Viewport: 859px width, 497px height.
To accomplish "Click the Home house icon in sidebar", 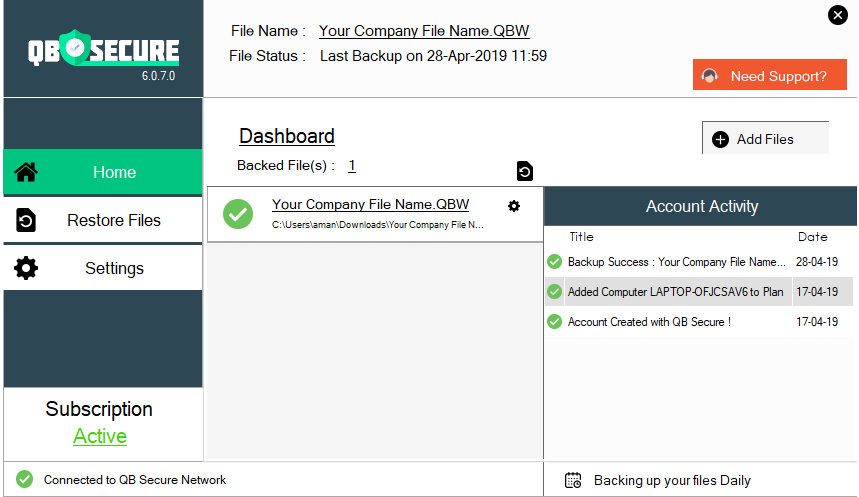I will [x=26, y=172].
